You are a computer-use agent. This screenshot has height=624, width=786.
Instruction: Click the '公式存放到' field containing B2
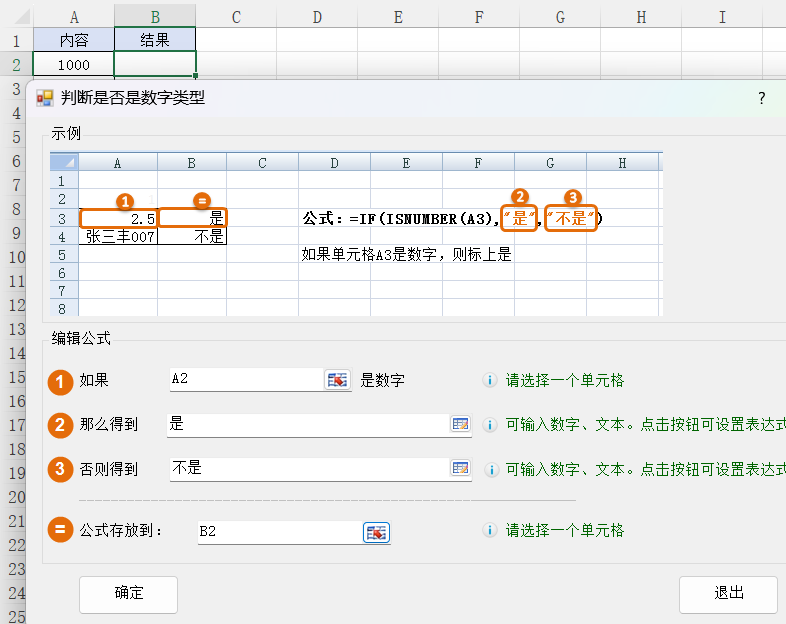tap(278, 532)
